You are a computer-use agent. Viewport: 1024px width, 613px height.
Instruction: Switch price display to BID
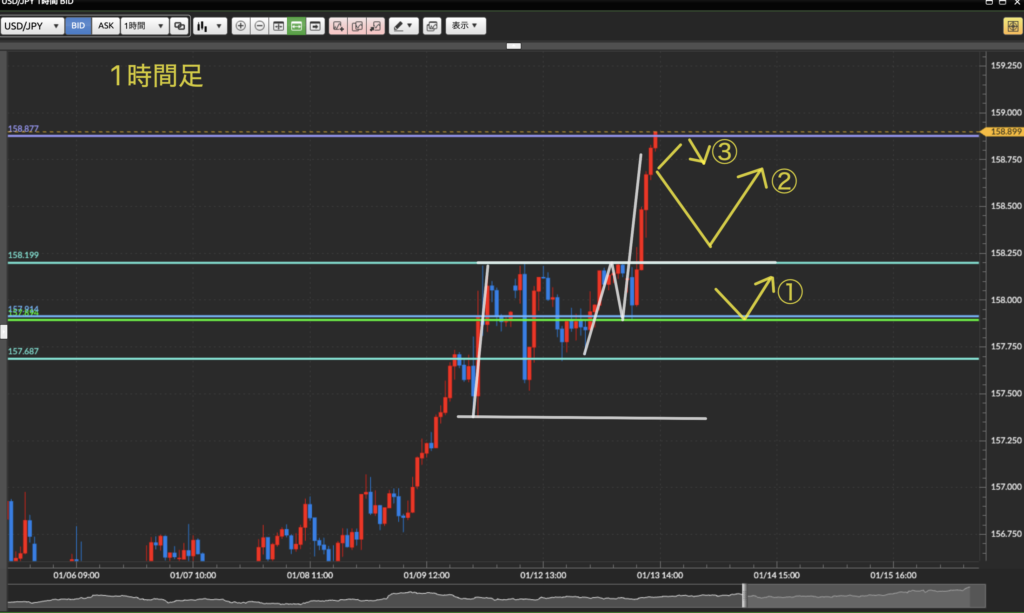click(x=78, y=26)
